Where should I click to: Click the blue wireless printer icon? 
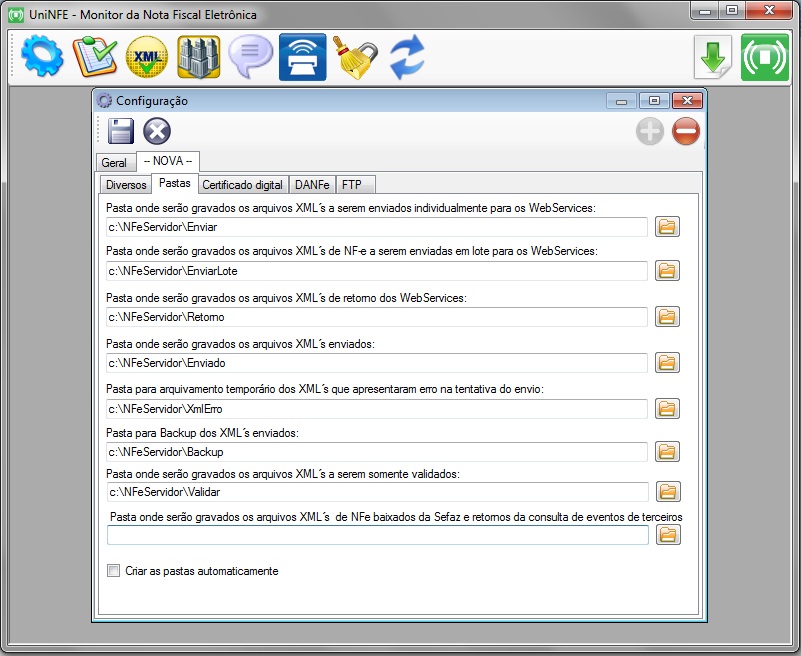point(302,57)
